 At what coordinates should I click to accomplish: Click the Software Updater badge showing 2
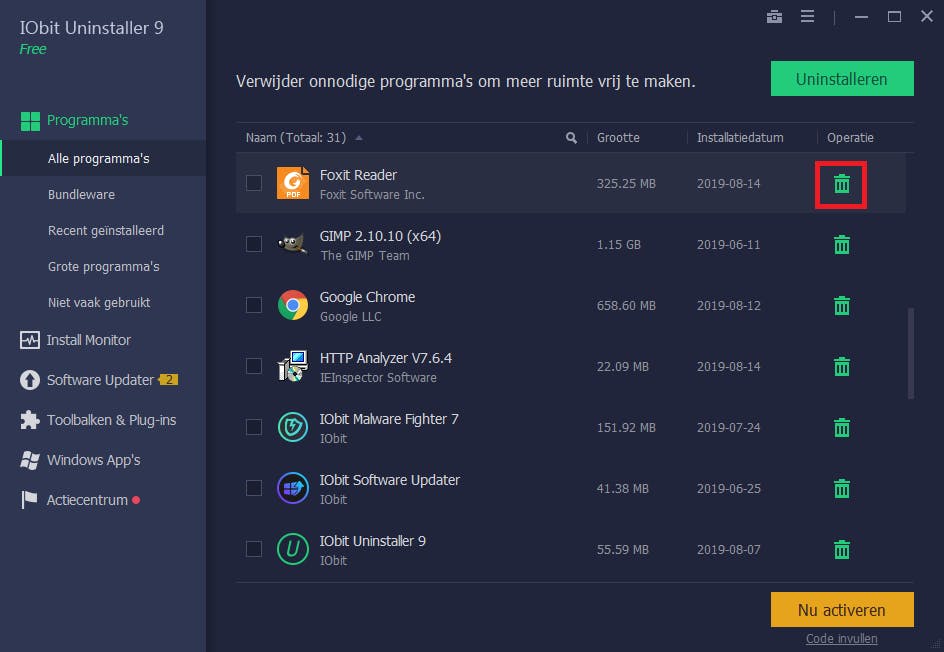tap(169, 380)
